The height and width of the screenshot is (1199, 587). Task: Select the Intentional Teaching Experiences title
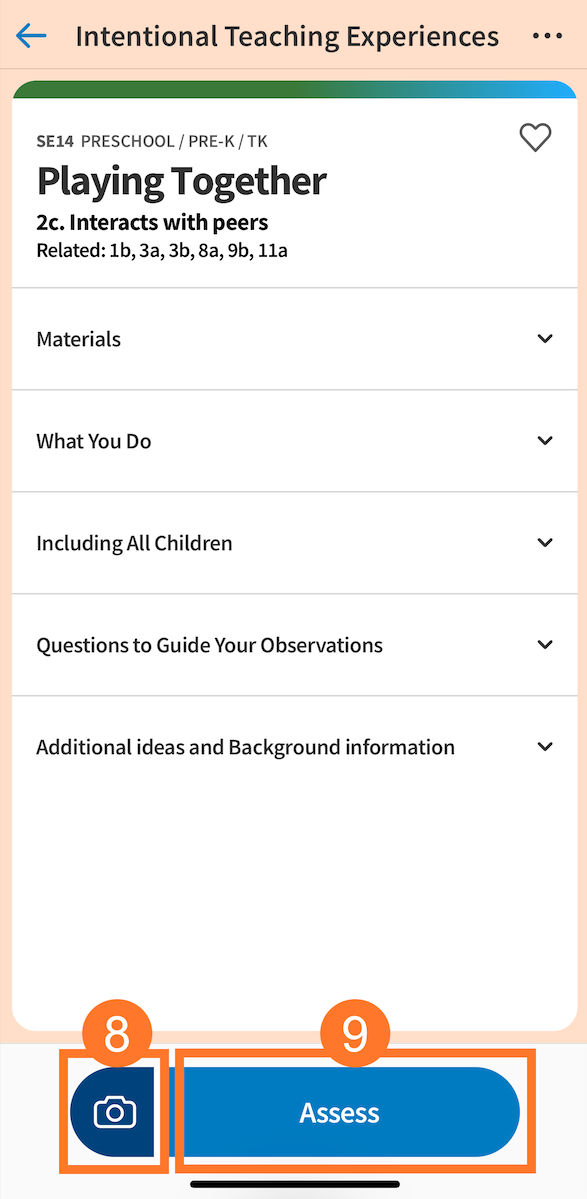(x=287, y=36)
